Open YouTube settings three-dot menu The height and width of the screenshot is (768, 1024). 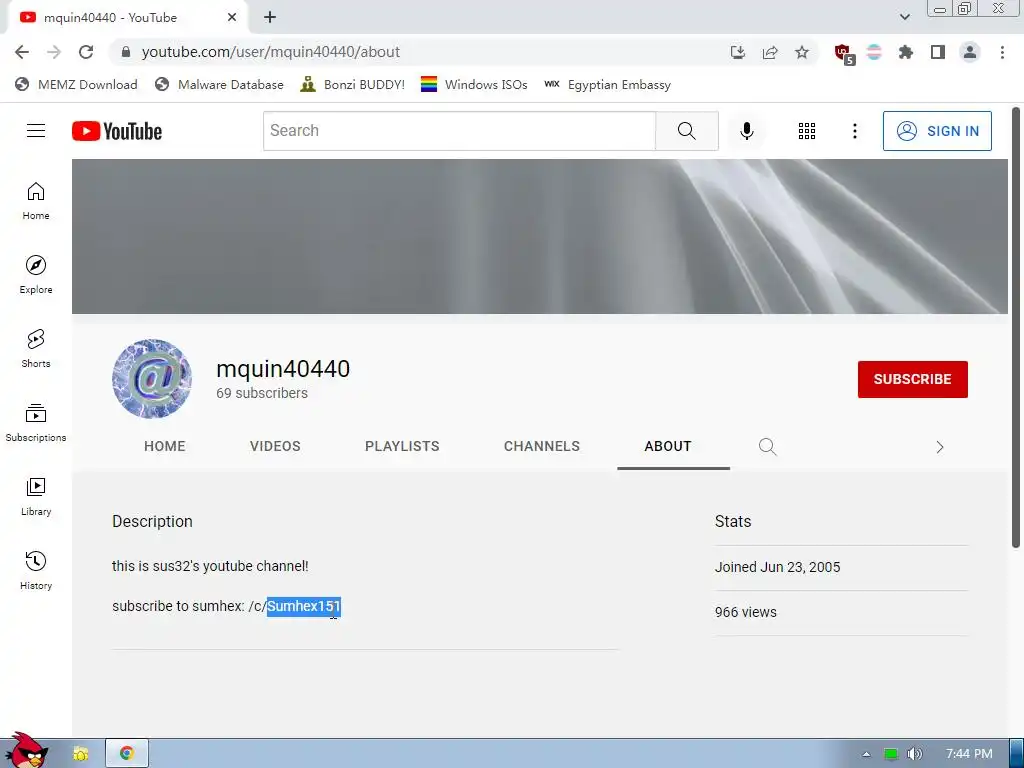pyautogui.click(x=854, y=131)
